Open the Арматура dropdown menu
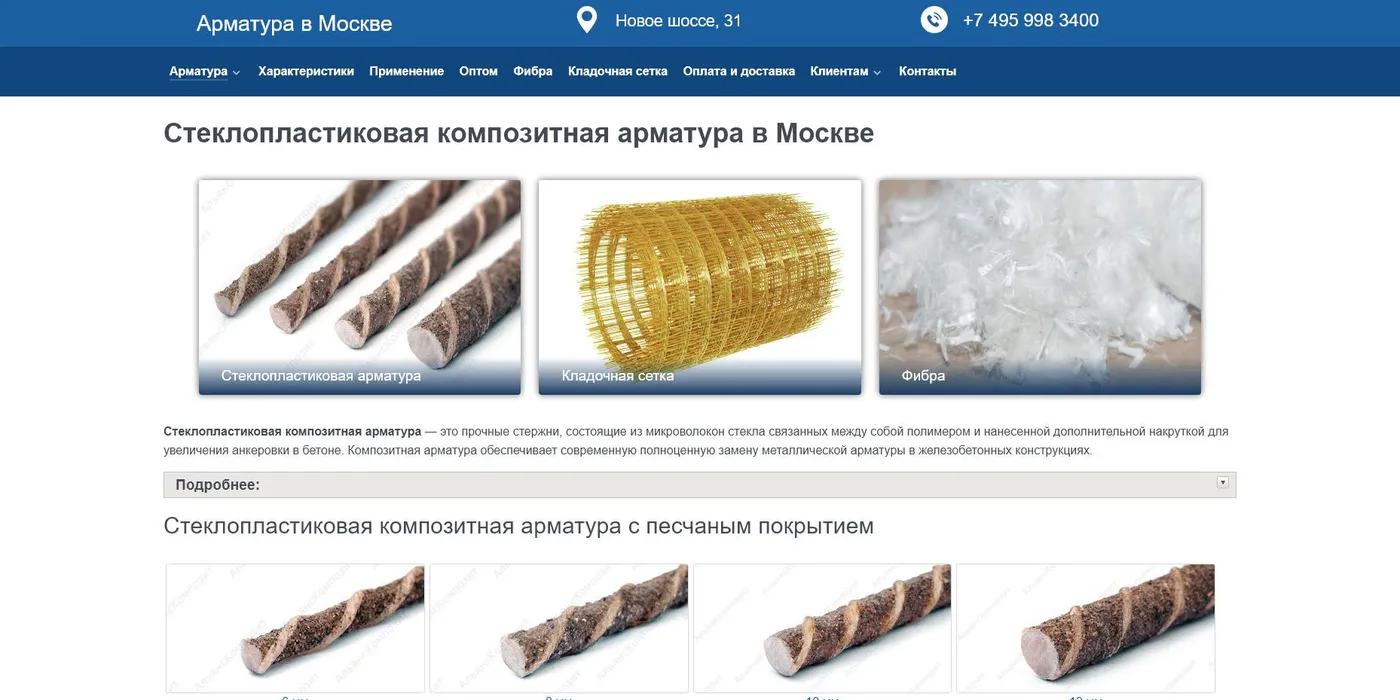The image size is (1400, 700). pyautogui.click(x=204, y=72)
